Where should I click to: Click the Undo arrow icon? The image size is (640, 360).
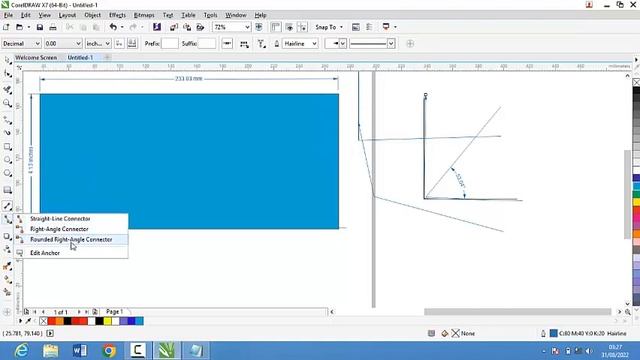(x=113, y=27)
